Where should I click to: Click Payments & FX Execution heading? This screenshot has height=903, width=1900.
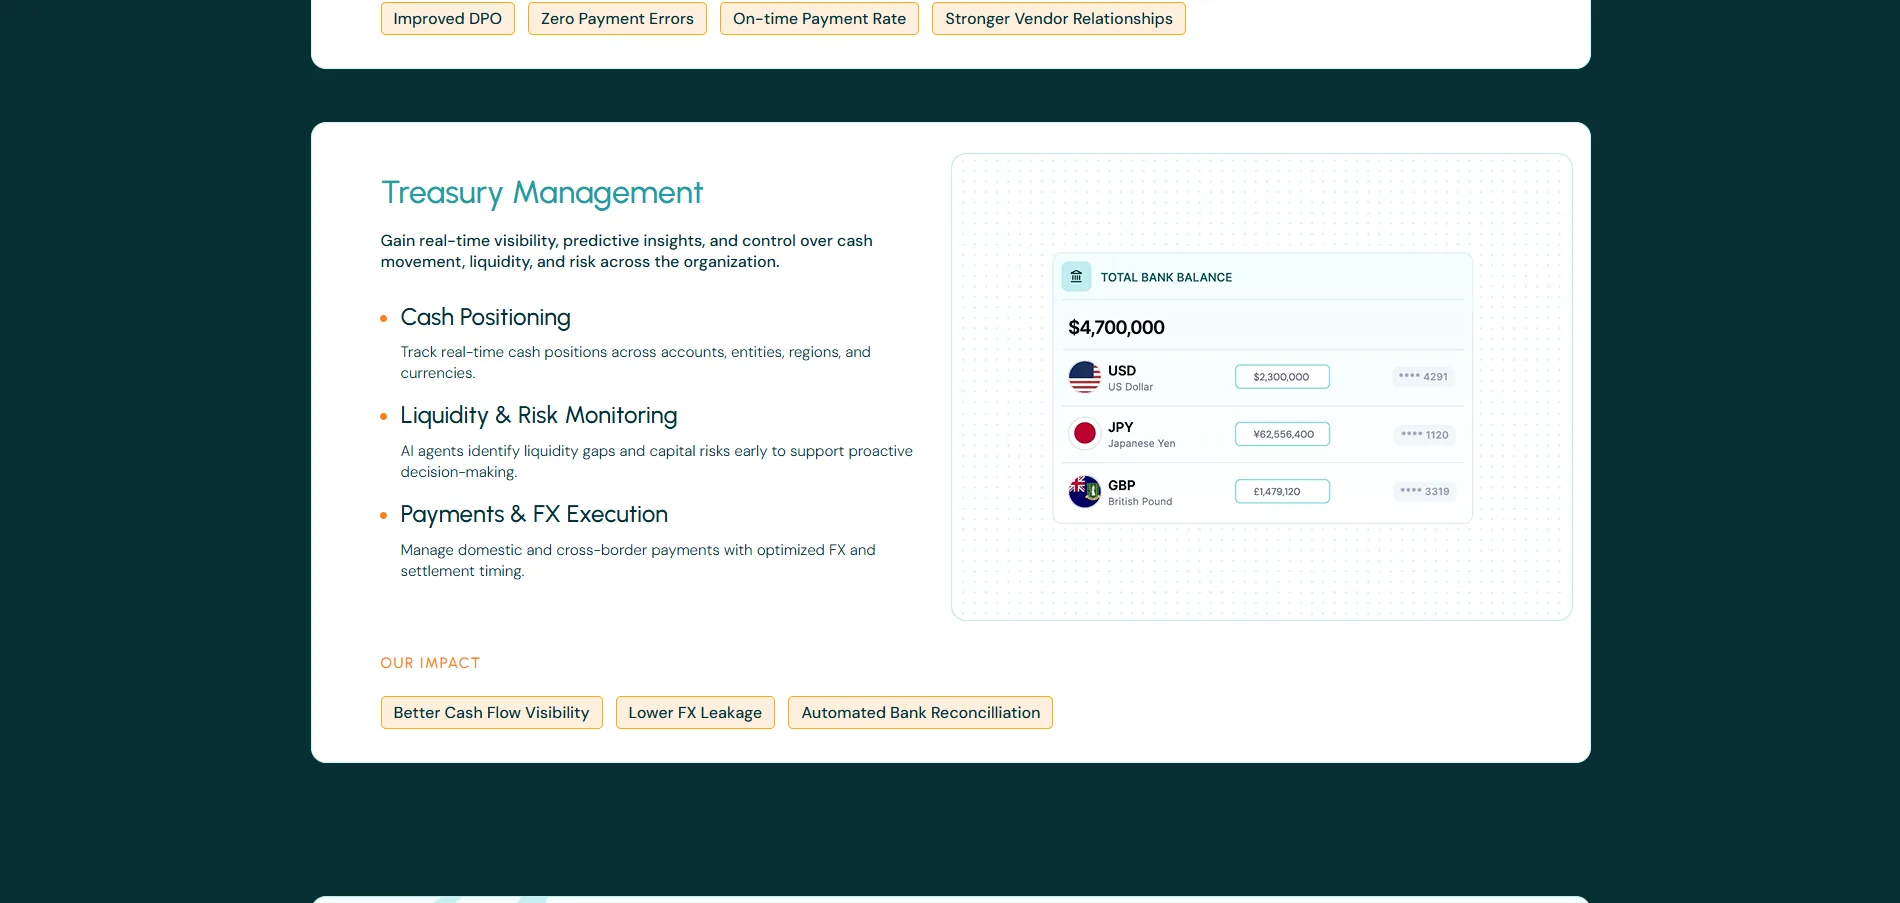(x=534, y=515)
